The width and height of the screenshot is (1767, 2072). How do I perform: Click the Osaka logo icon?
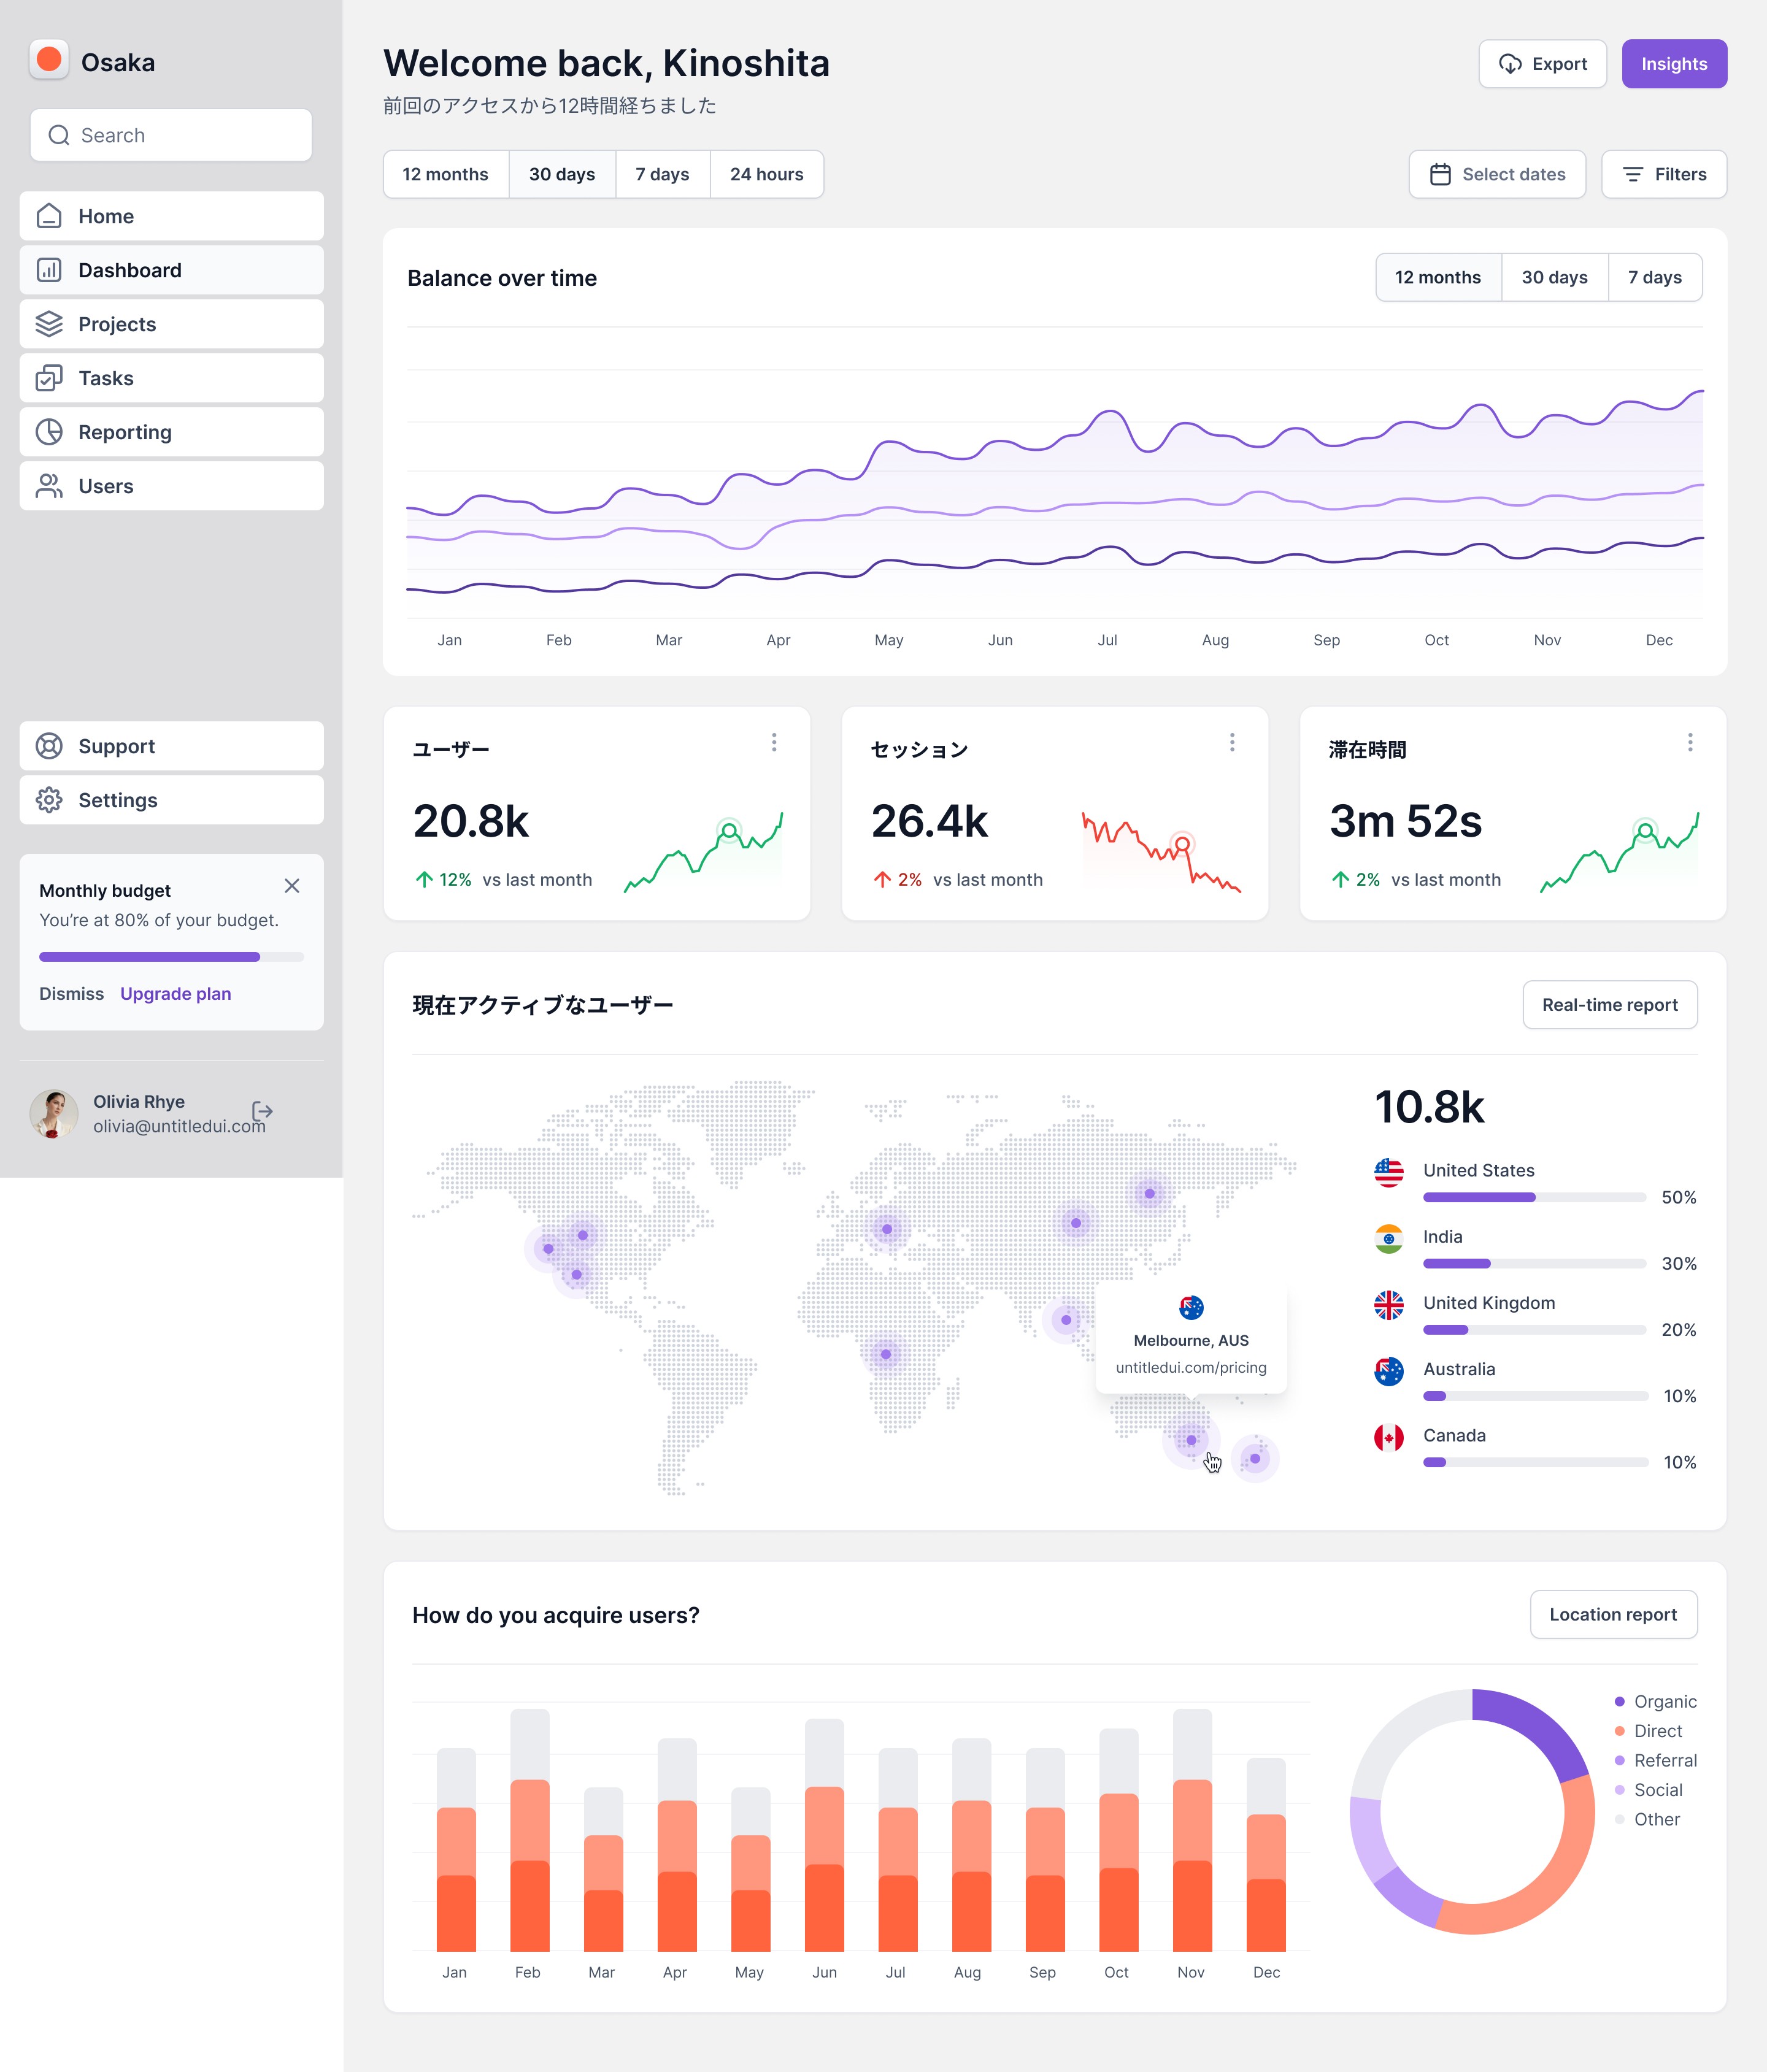[49, 60]
